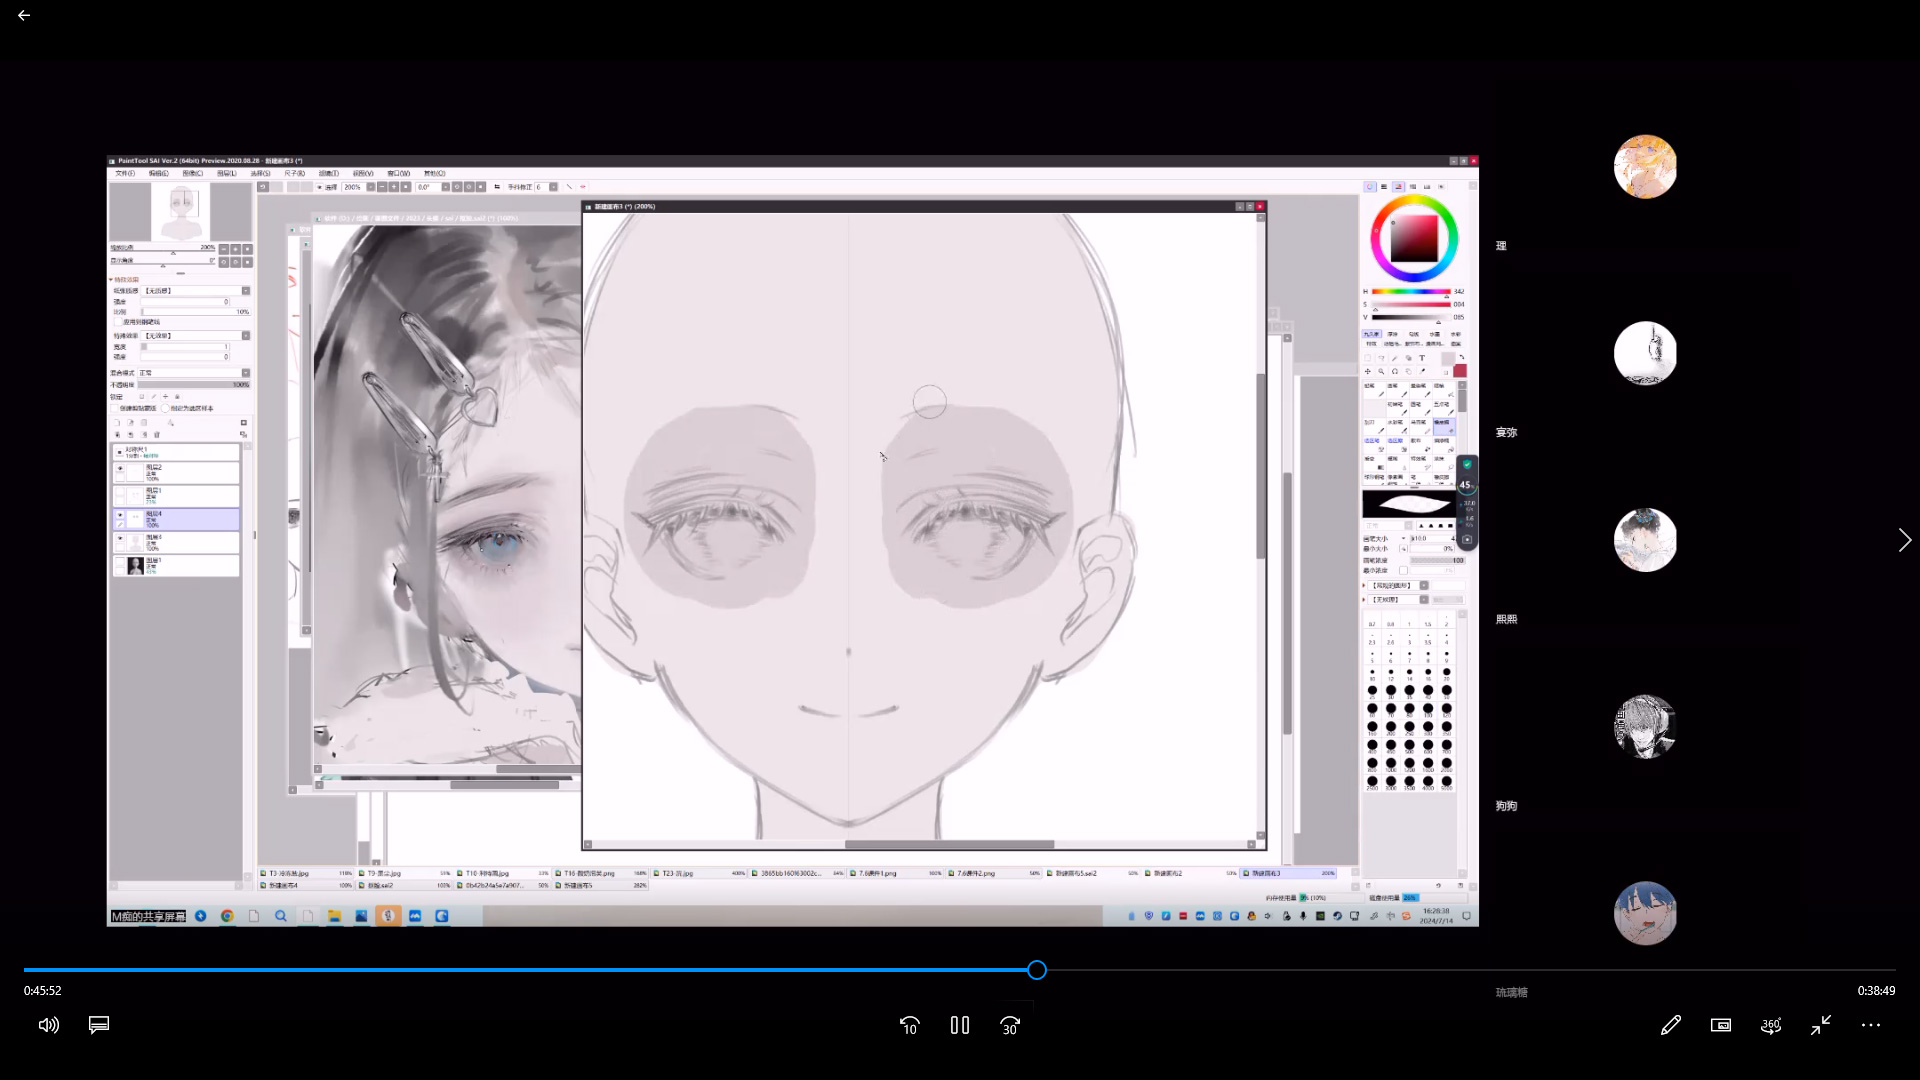1920x1080 pixels.
Task: Skip forward 30 seconds
Action: (x=1009, y=1025)
